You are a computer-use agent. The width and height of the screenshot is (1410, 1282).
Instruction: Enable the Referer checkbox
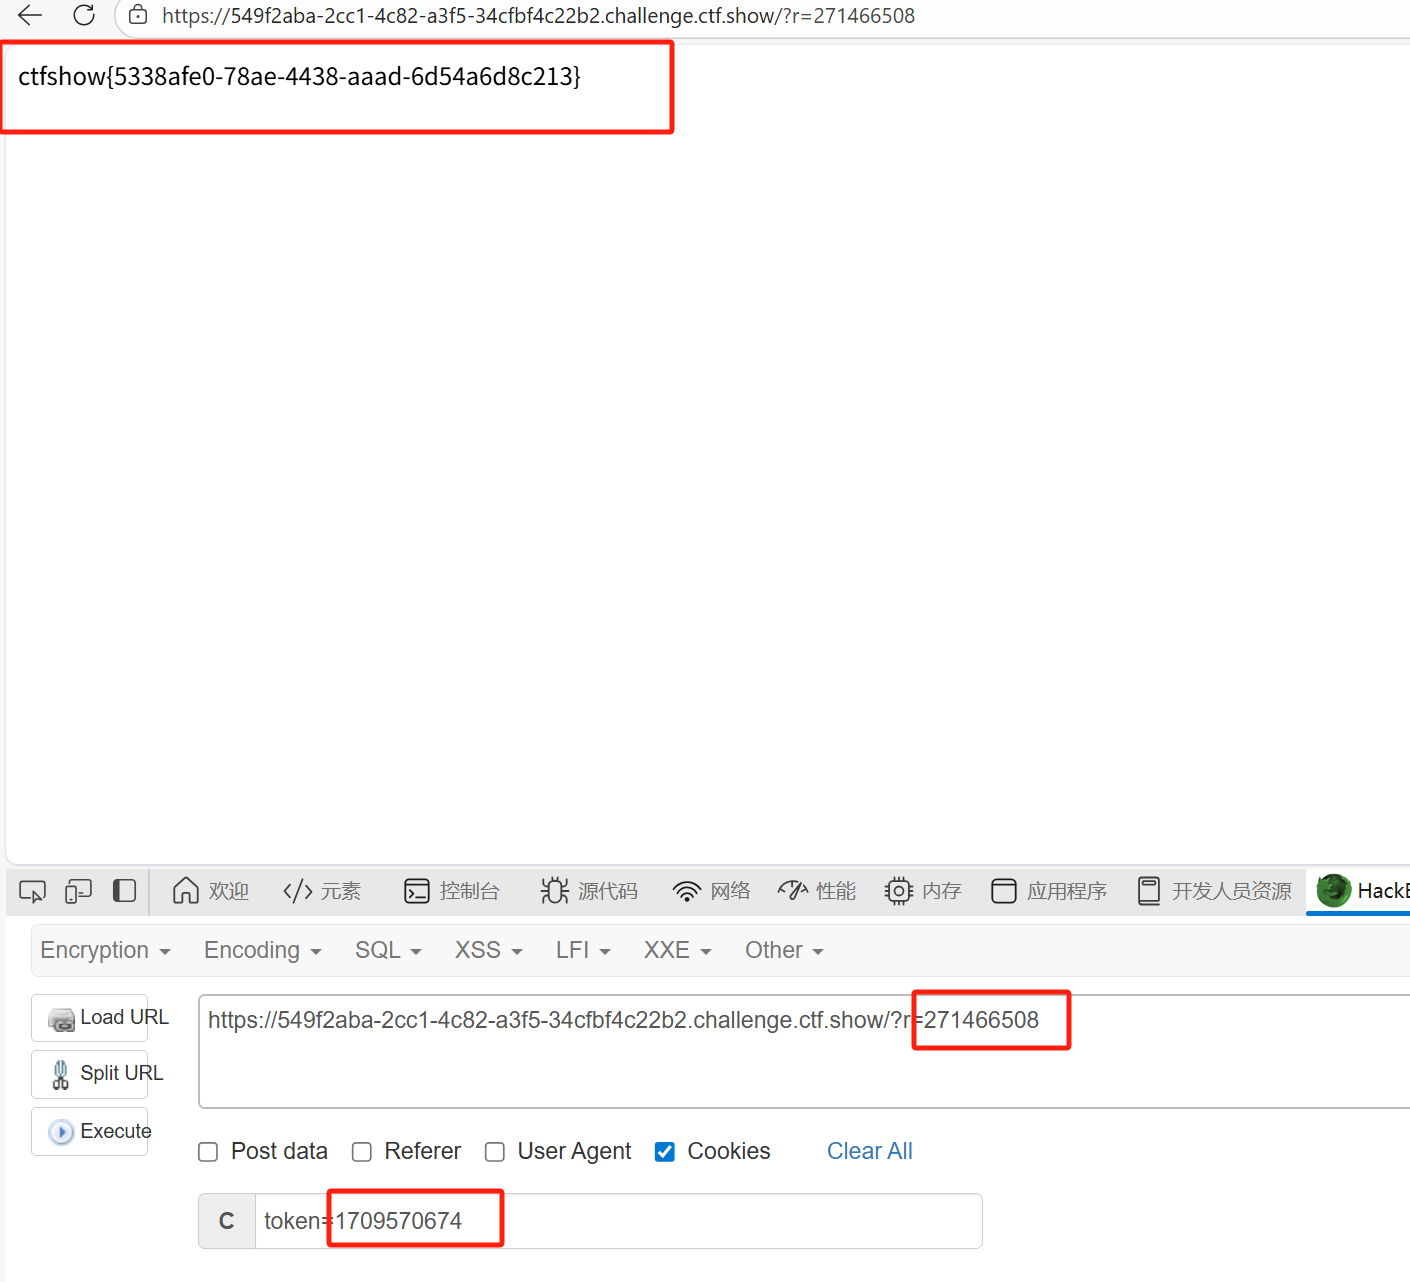(x=362, y=1152)
